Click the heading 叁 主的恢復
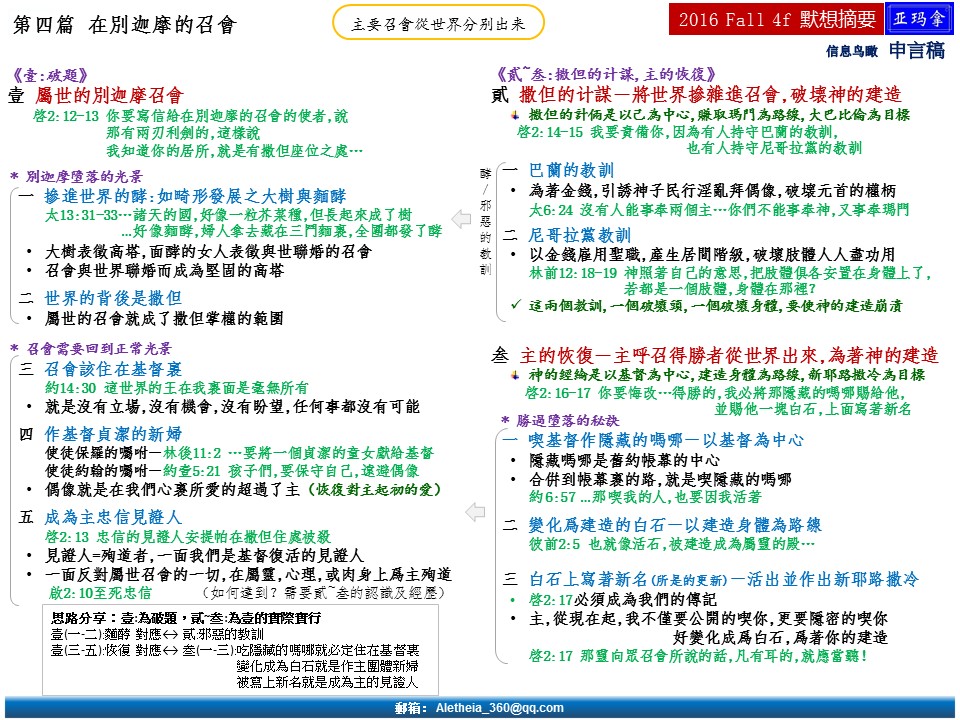The height and width of the screenshot is (720, 960). (714, 355)
